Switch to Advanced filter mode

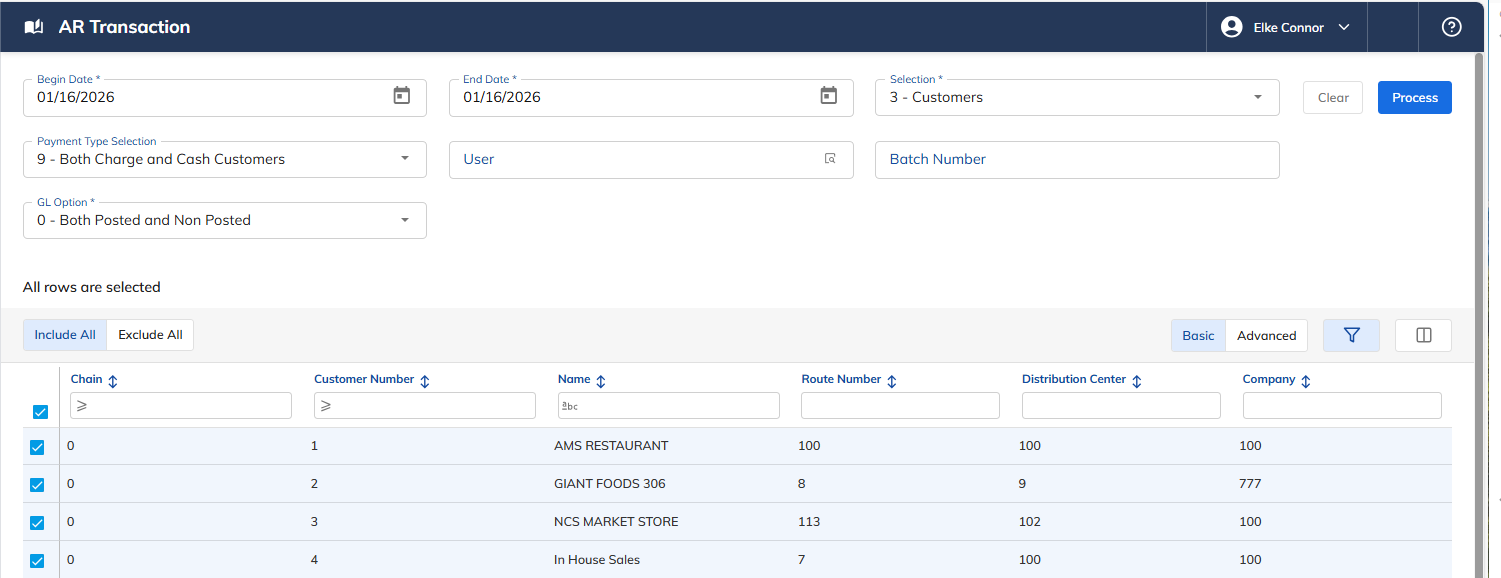coord(1266,335)
